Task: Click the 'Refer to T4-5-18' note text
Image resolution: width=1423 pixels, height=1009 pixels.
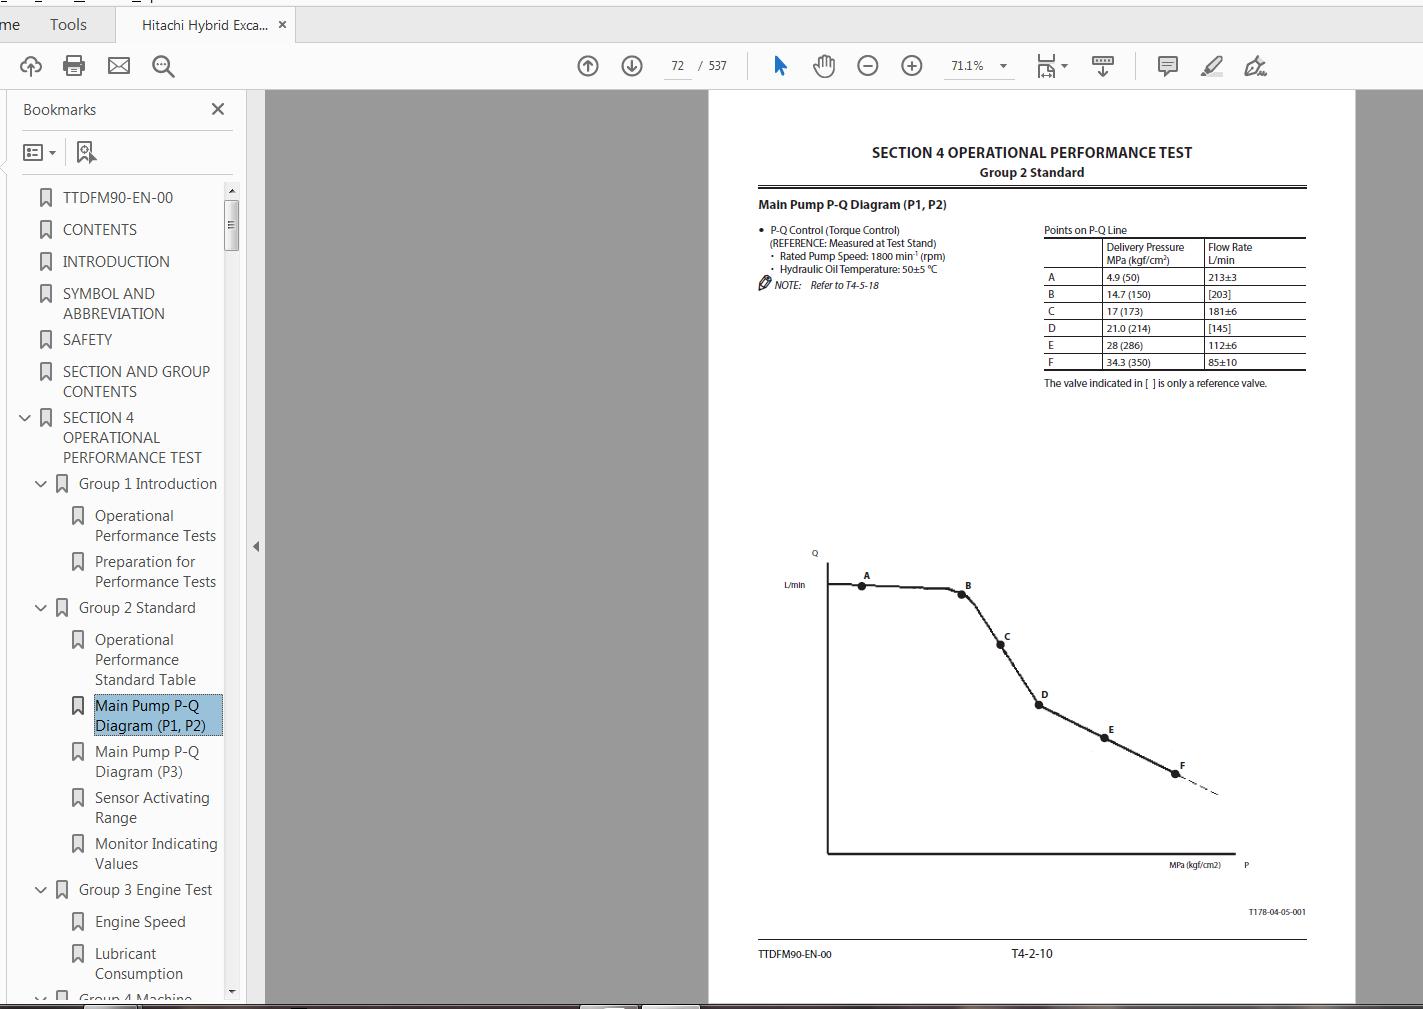Action: click(x=844, y=285)
